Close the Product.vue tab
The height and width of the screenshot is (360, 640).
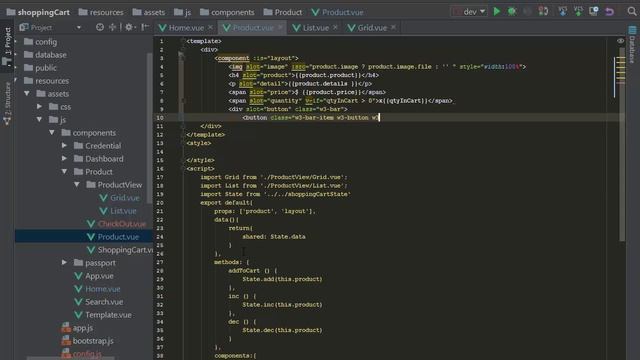click(x=280, y=27)
